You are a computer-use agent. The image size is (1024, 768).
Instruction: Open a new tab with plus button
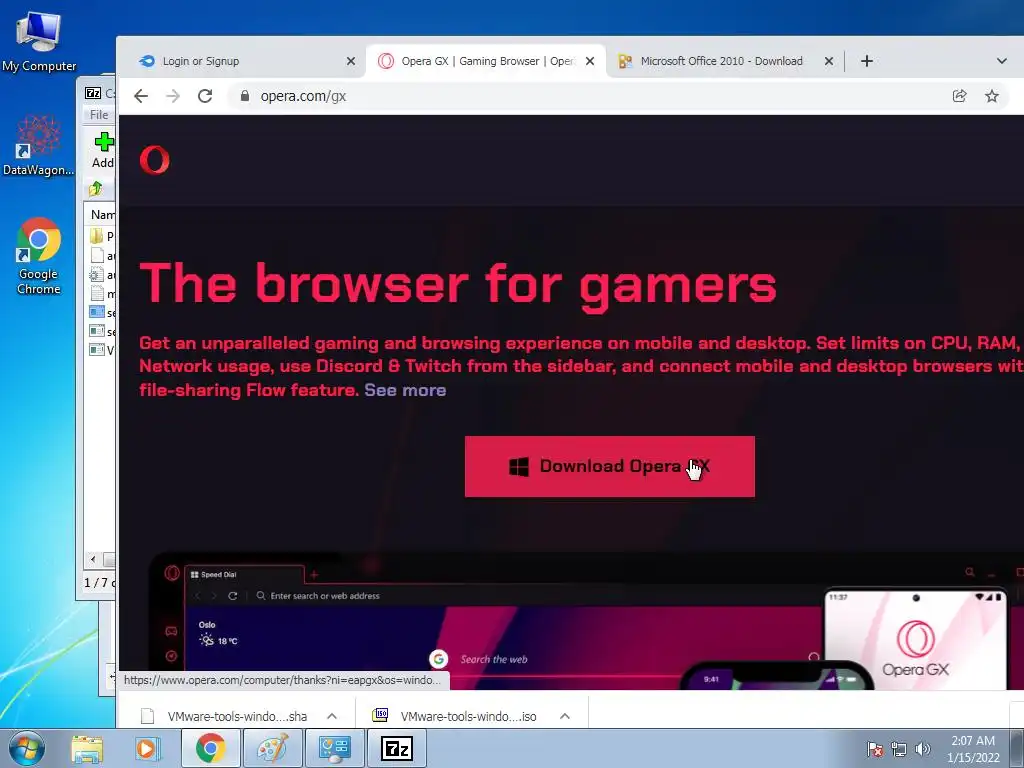867,61
